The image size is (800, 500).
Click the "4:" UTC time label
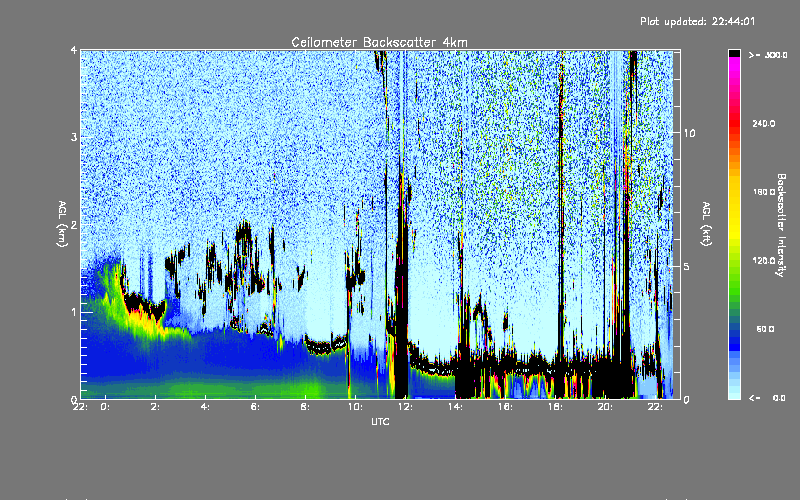[x=206, y=407]
